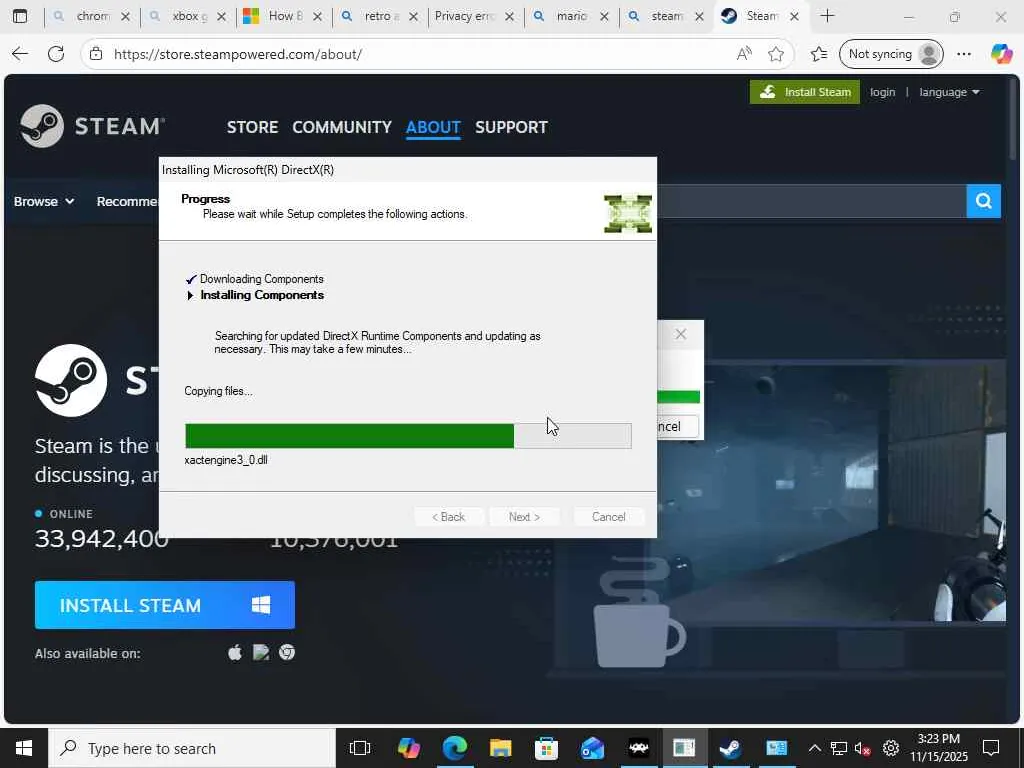Click the network tray icon
Viewport: 1024px width, 768px height.
coord(839,748)
